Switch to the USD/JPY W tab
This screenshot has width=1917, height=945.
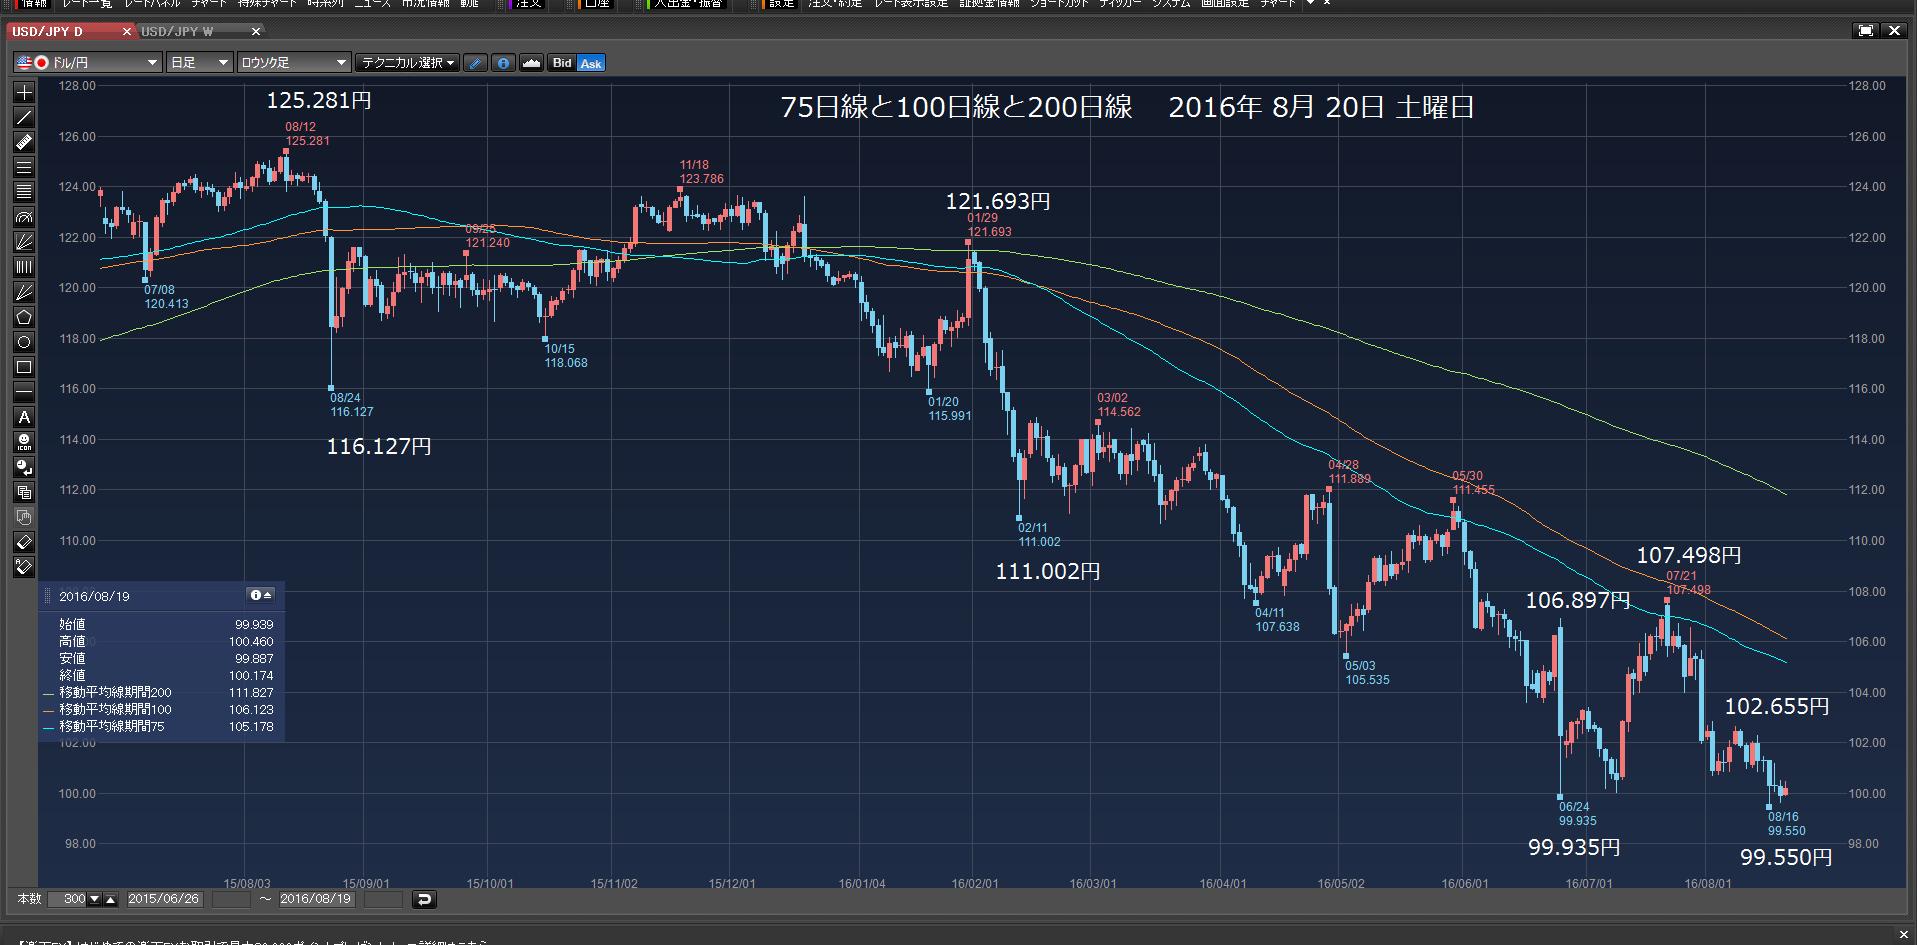pyautogui.click(x=190, y=31)
